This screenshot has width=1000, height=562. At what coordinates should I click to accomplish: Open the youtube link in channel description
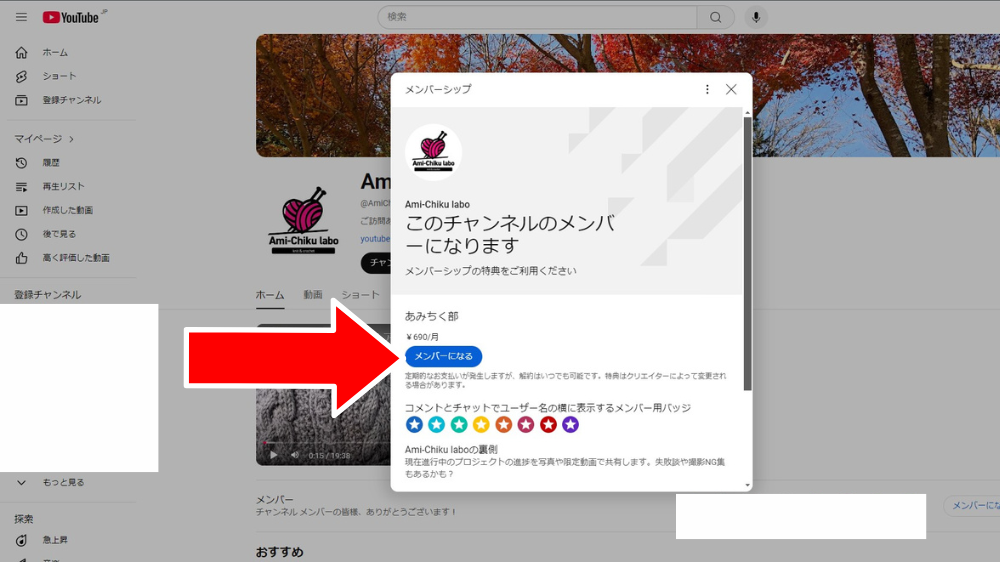[x=375, y=239]
